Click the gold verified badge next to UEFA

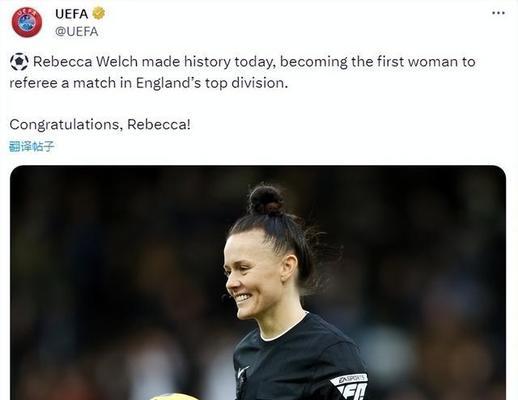click(x=98, y=14)
